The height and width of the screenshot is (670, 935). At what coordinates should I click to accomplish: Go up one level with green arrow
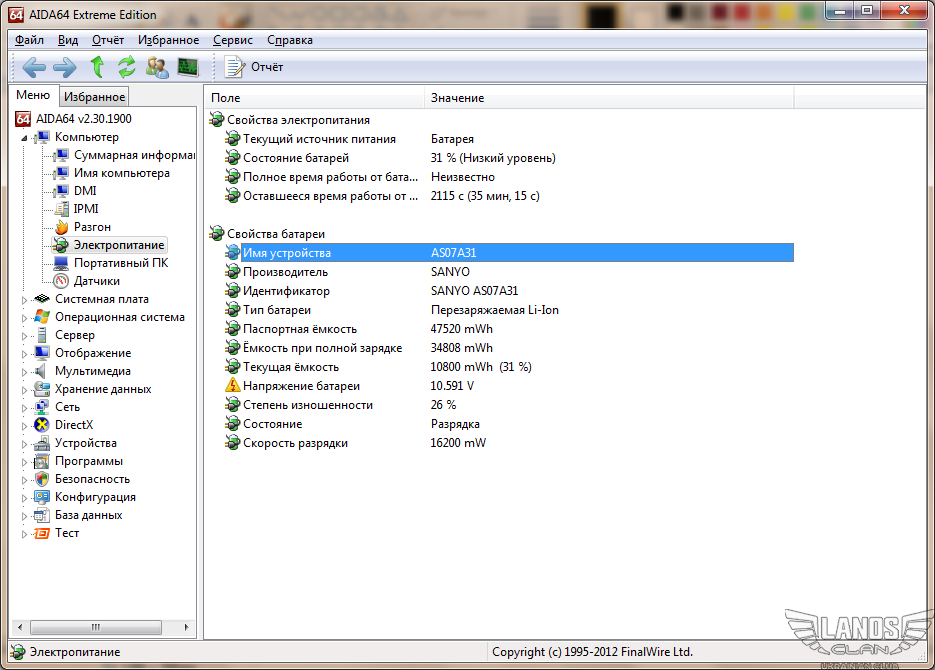click(x=97, y=67)
